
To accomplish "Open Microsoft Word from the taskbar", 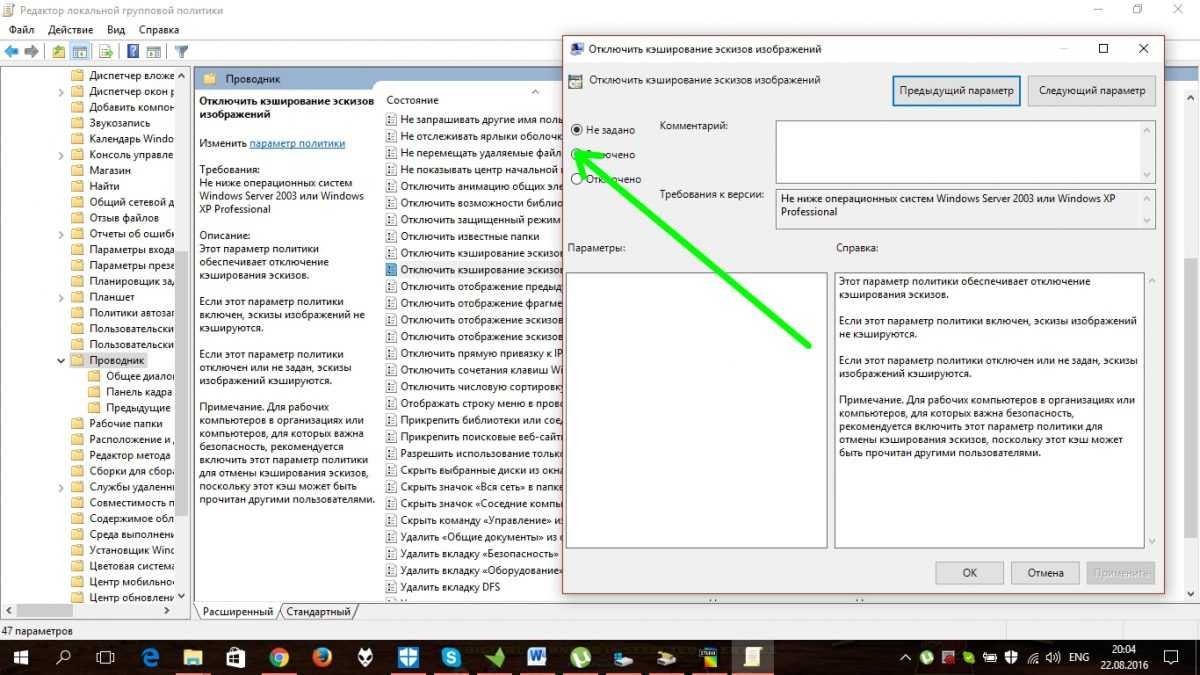I will pos(535,657).
